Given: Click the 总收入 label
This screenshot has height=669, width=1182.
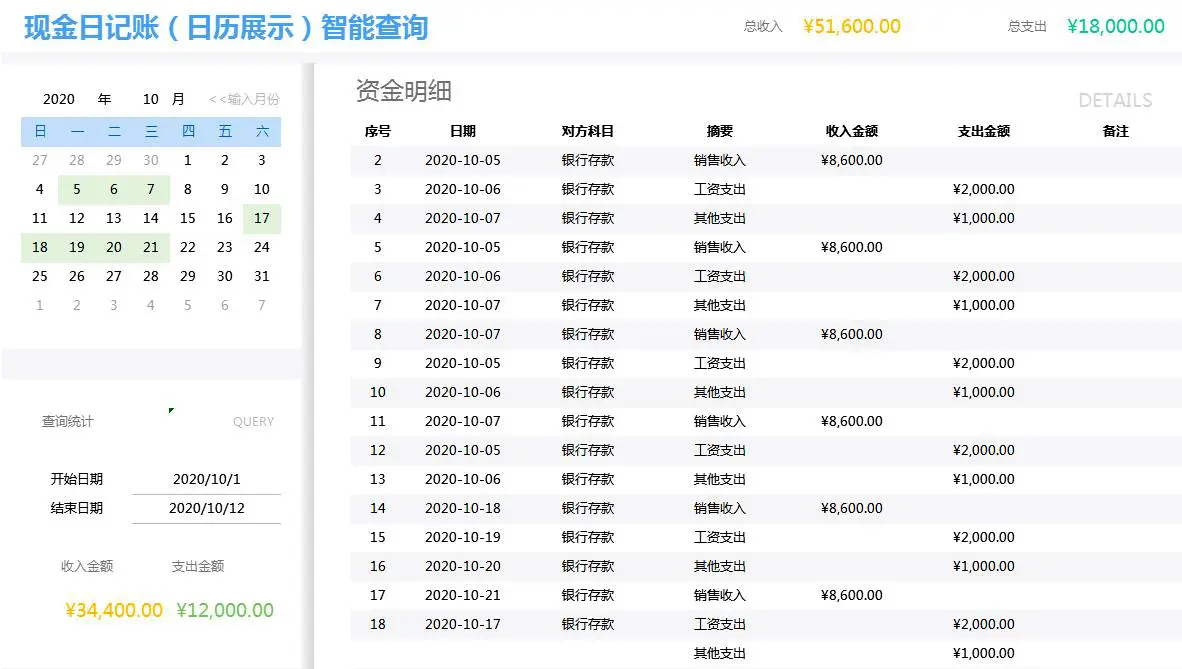Looking at the screenshot, I should [763, 26].
